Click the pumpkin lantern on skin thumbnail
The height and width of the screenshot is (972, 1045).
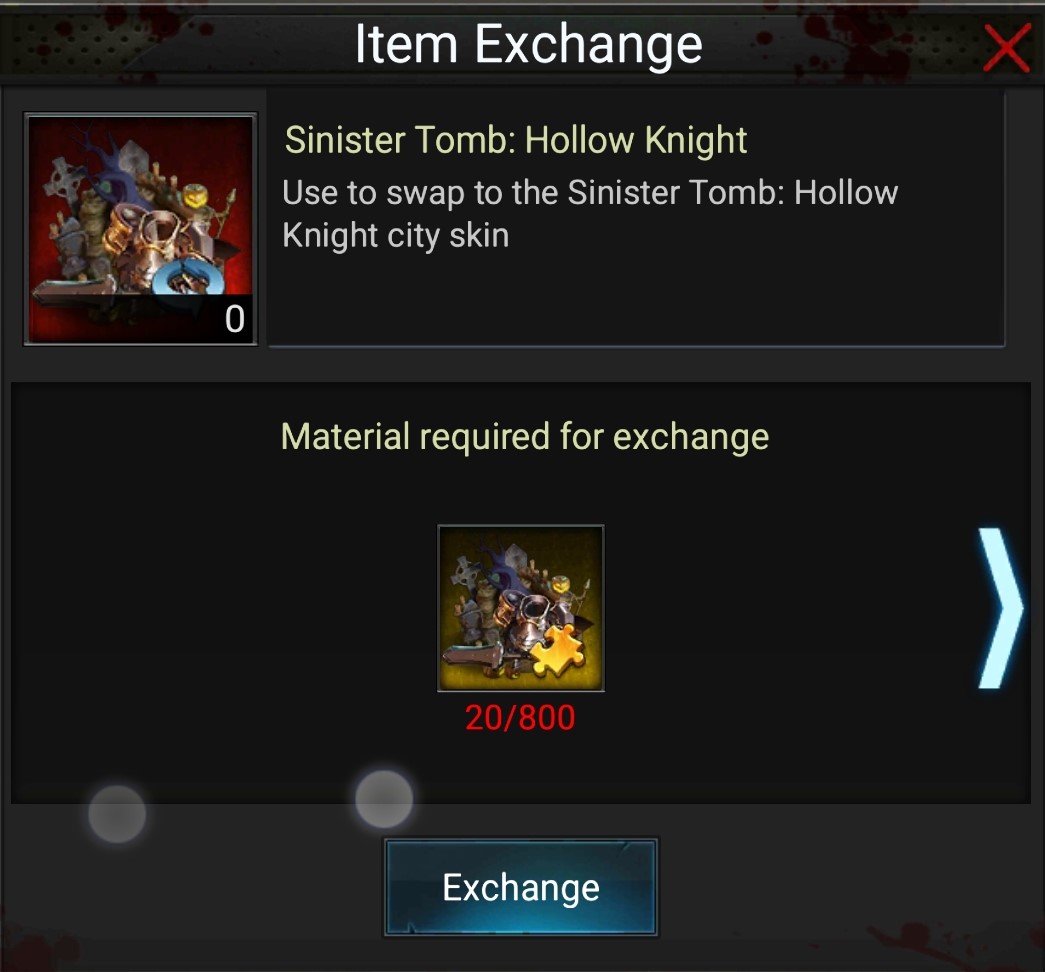coord(195,196)
